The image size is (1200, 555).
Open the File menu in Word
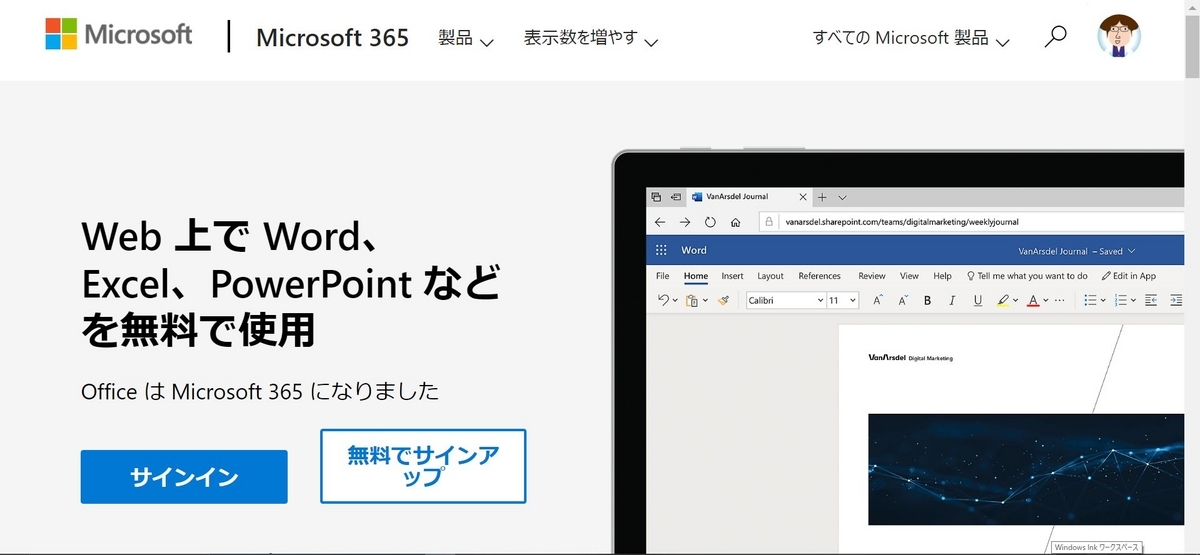pyautogui.click(x=662, y=276)
